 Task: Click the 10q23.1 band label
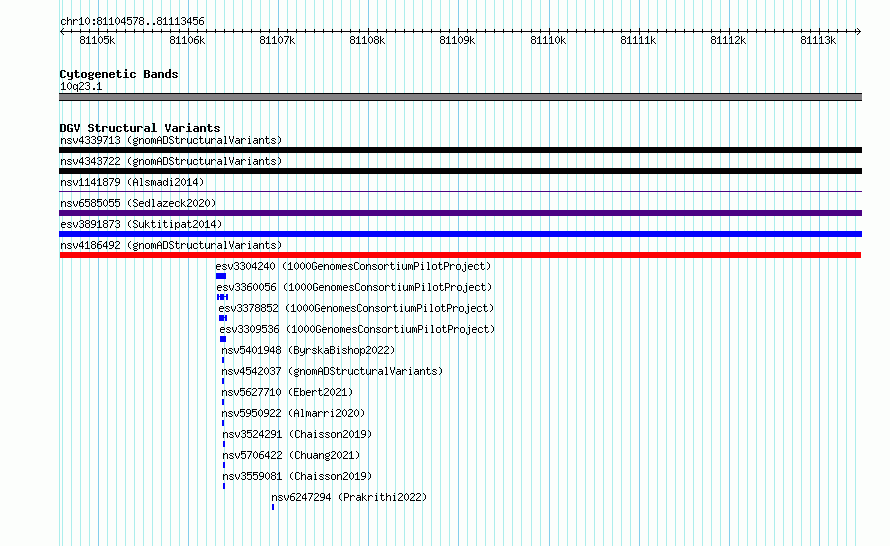pos(81,86)
